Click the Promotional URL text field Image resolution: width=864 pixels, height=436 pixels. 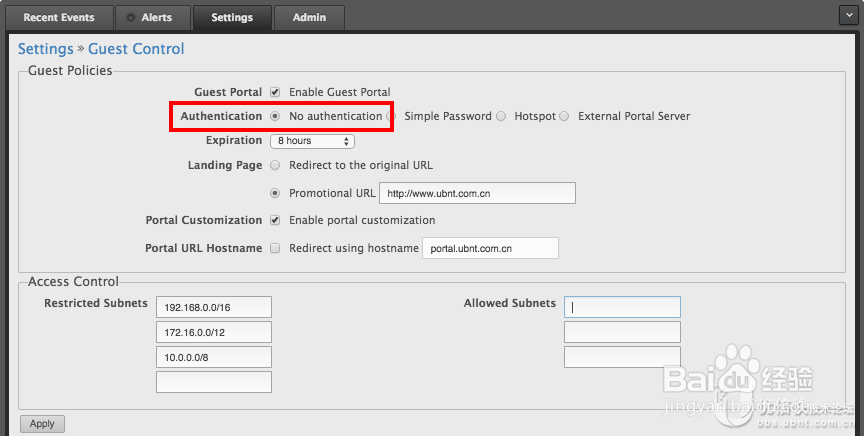tap(477, 193)
